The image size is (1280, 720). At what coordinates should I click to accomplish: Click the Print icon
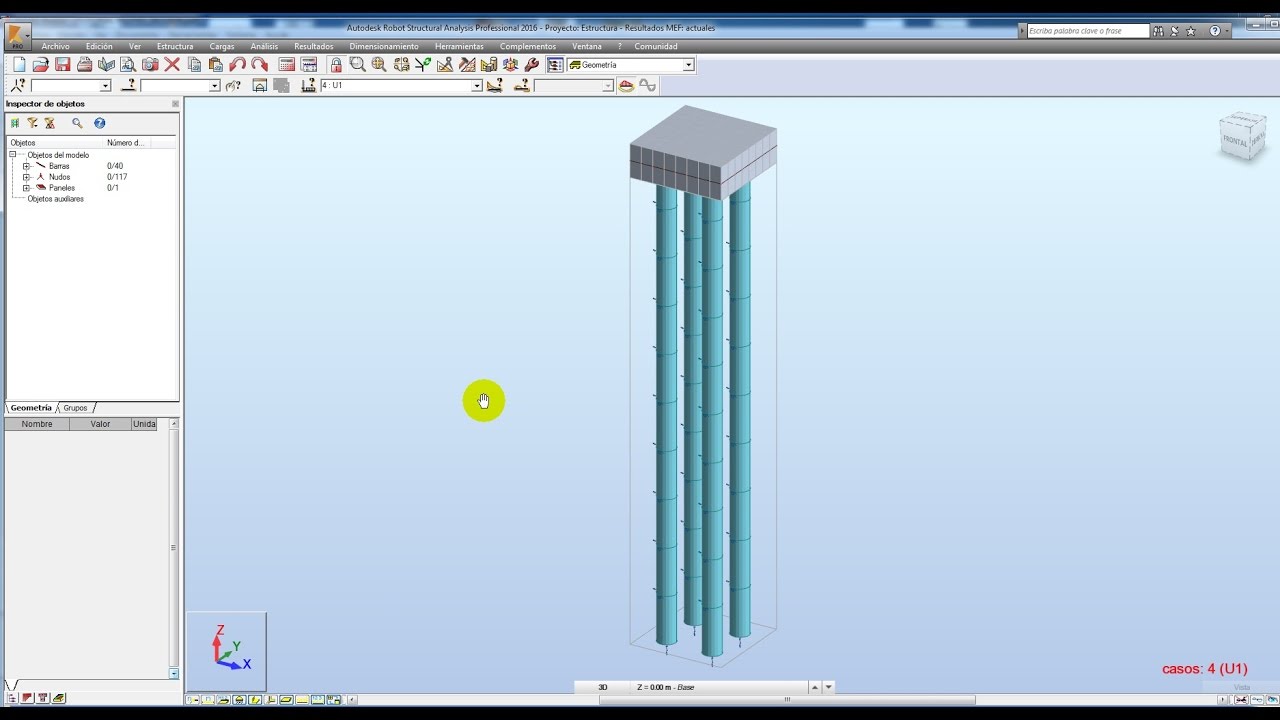pyautogui.click(x=84, y=65)
